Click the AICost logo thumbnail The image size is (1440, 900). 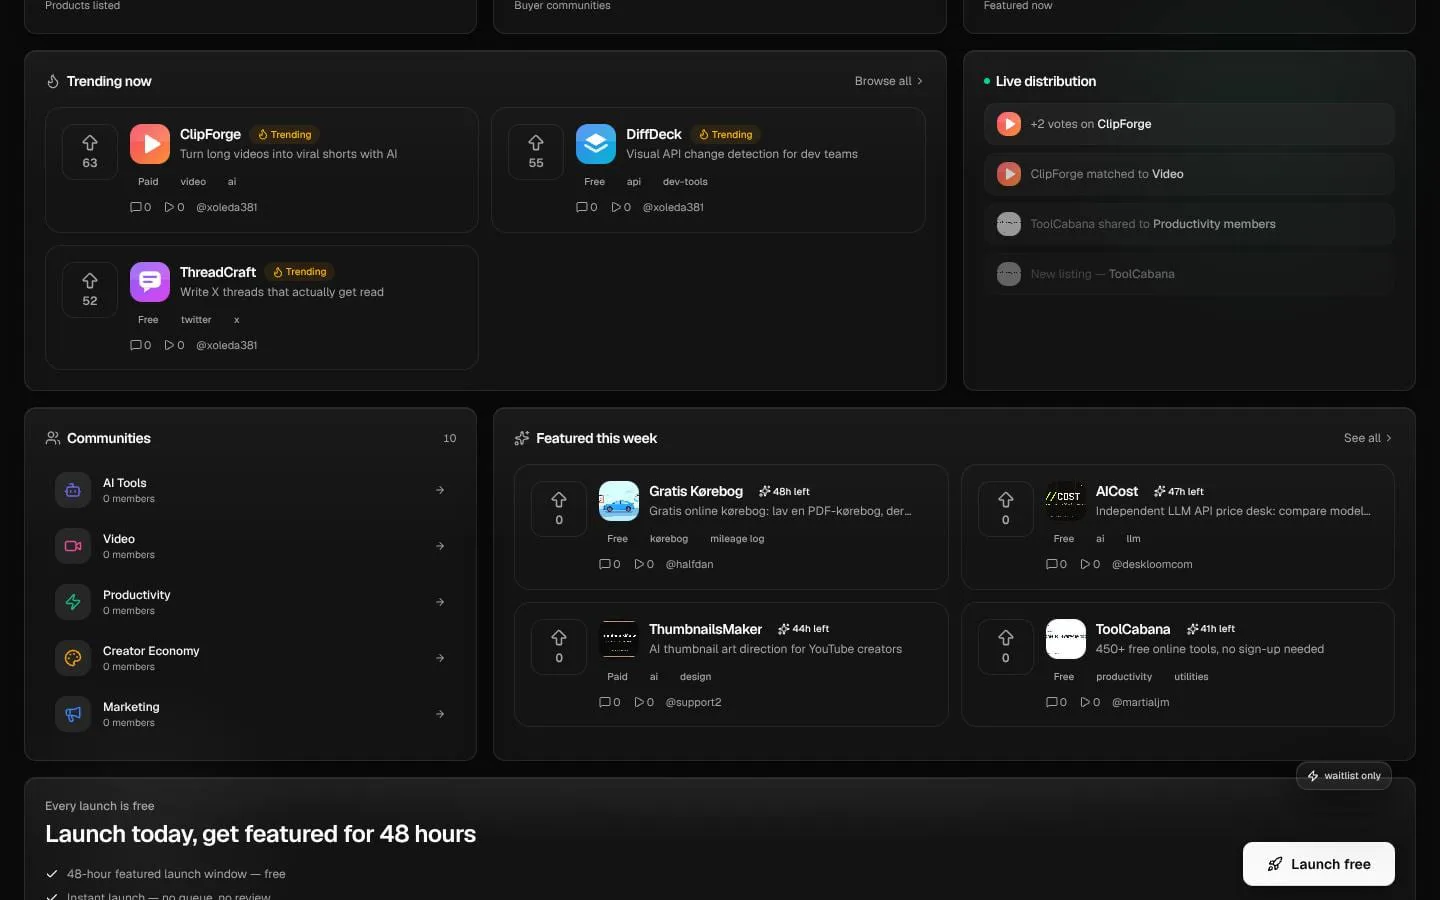[x=1066, y=501]
